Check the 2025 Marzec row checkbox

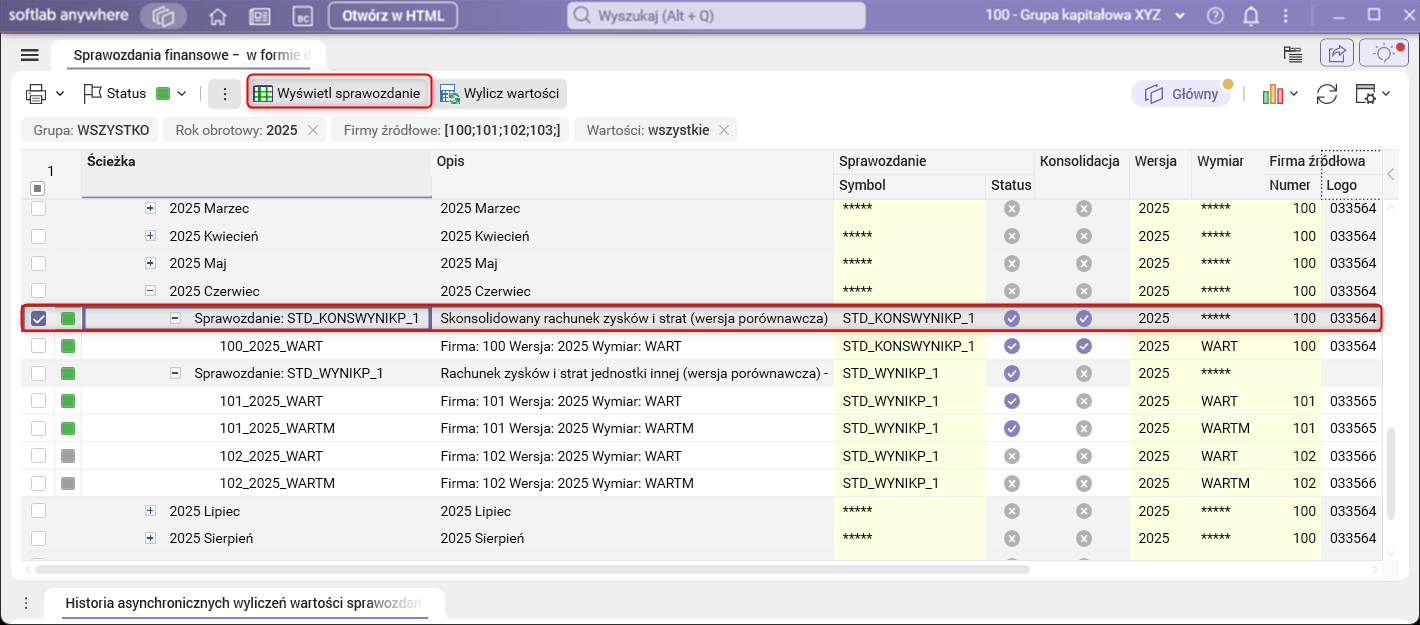click(38, 209)
